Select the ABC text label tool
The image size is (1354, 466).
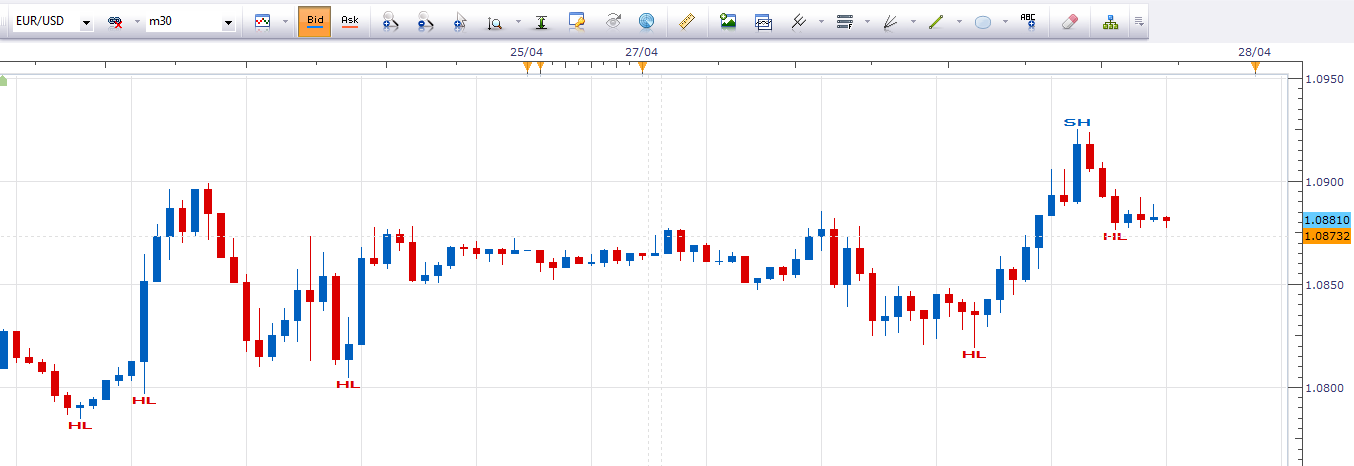(x=1028, y=20)
